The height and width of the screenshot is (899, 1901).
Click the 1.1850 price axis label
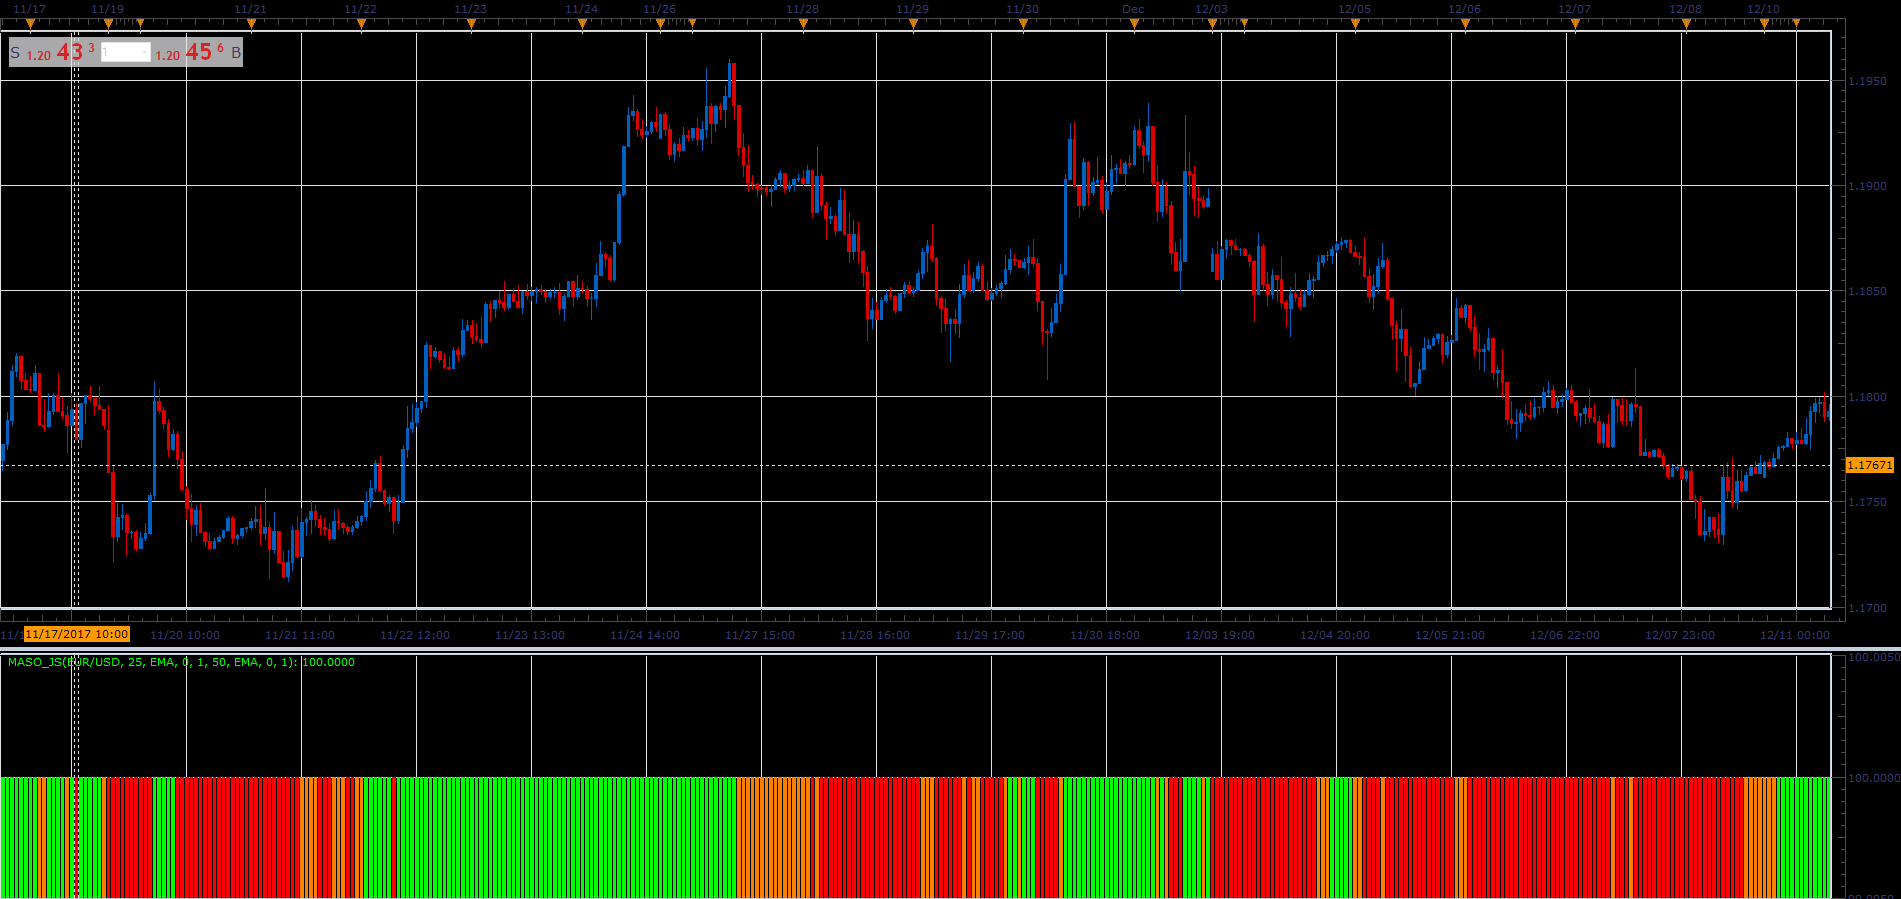pos(1867,291)
